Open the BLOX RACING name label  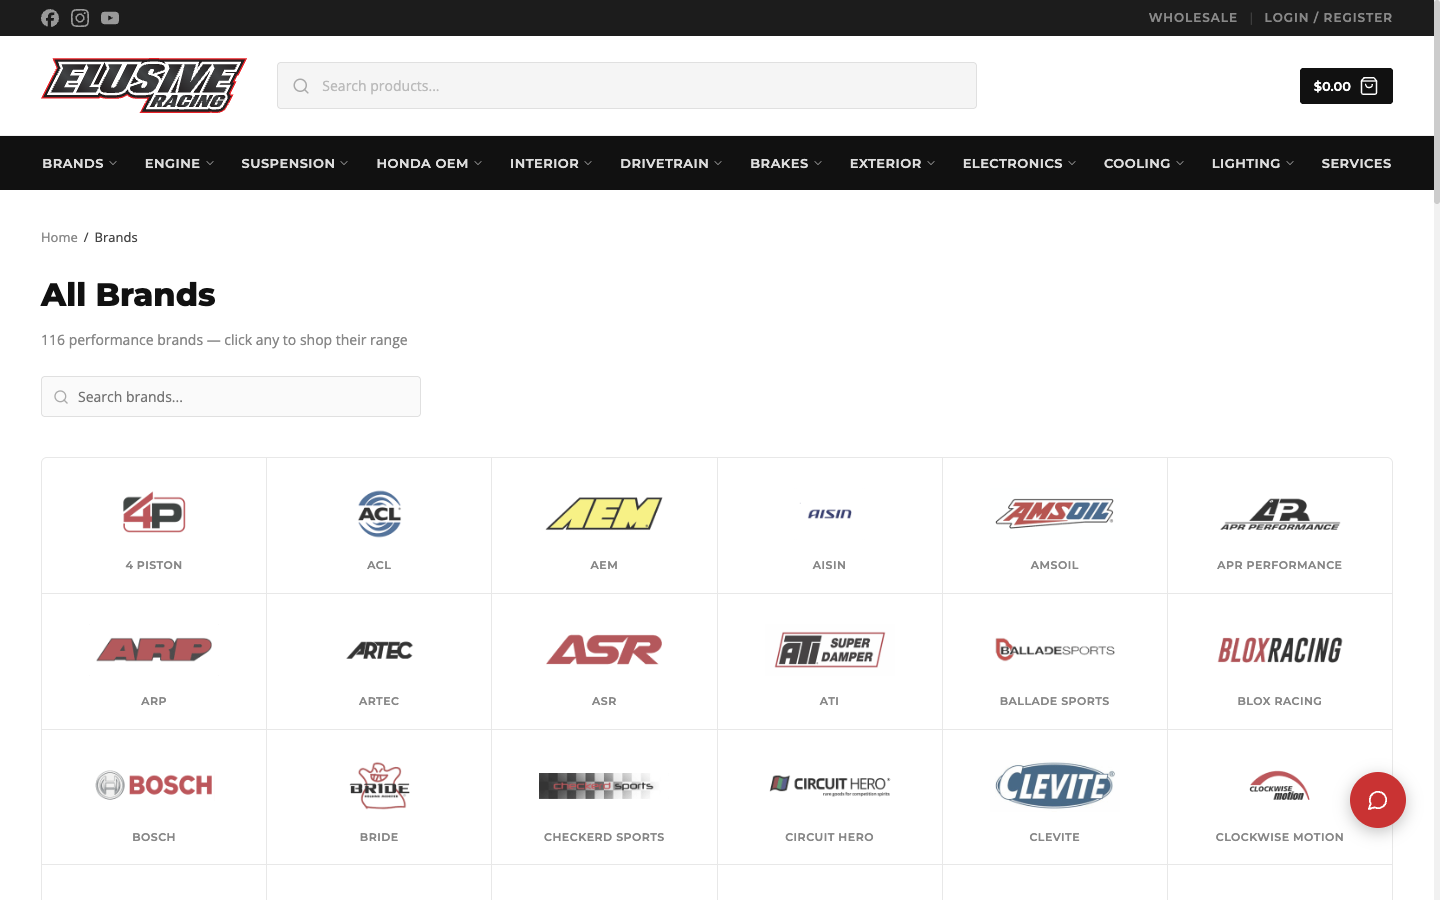[1280, 701]
